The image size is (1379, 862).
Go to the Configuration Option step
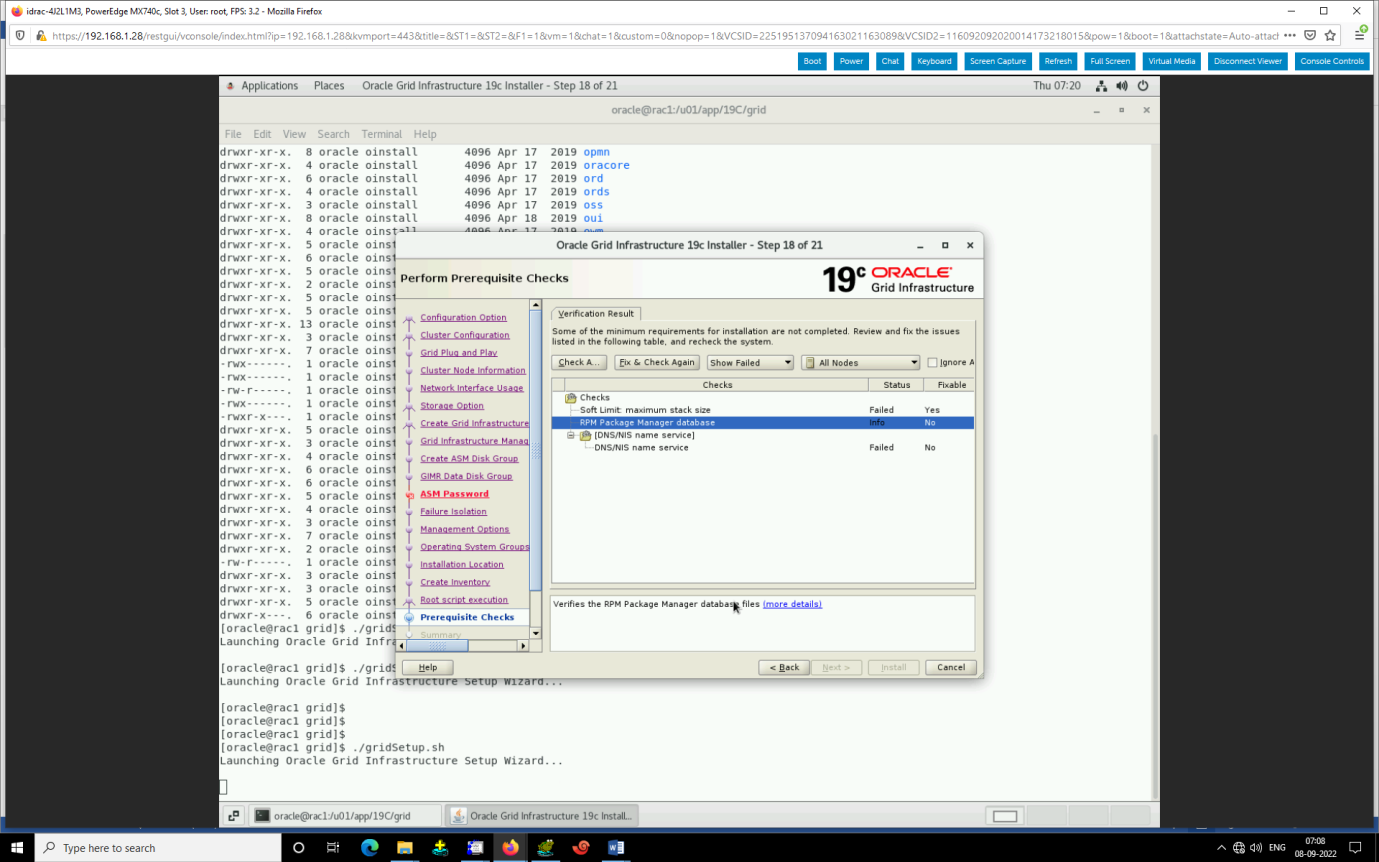coord(463,317)
